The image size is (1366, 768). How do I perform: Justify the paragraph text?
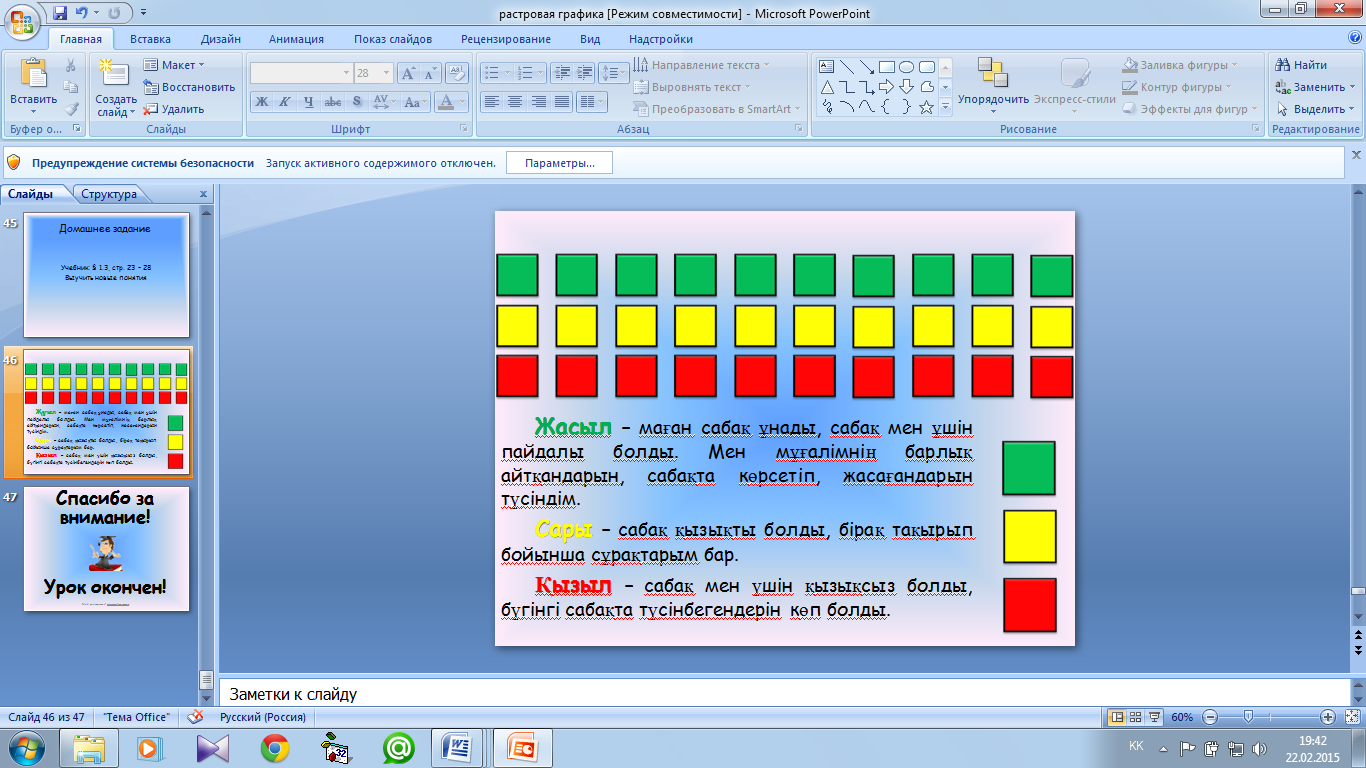562,101
